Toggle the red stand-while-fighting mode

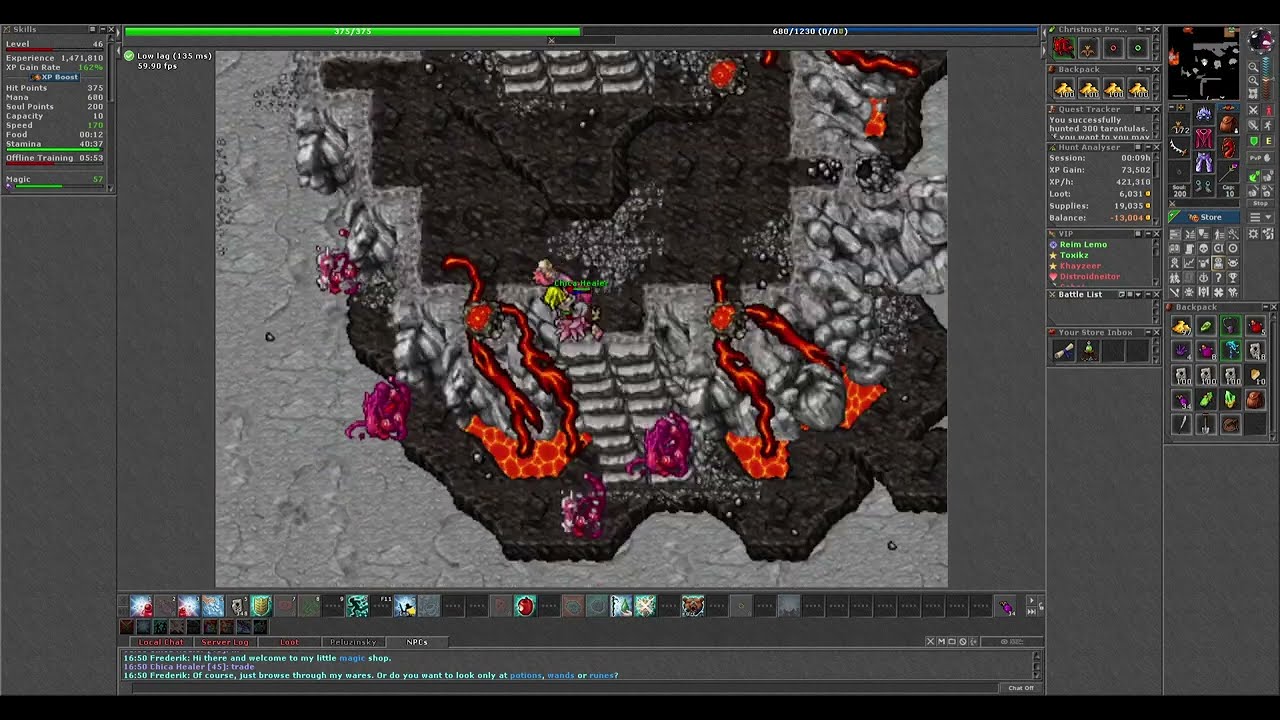pyautogui.click(x=1269, y=110)
